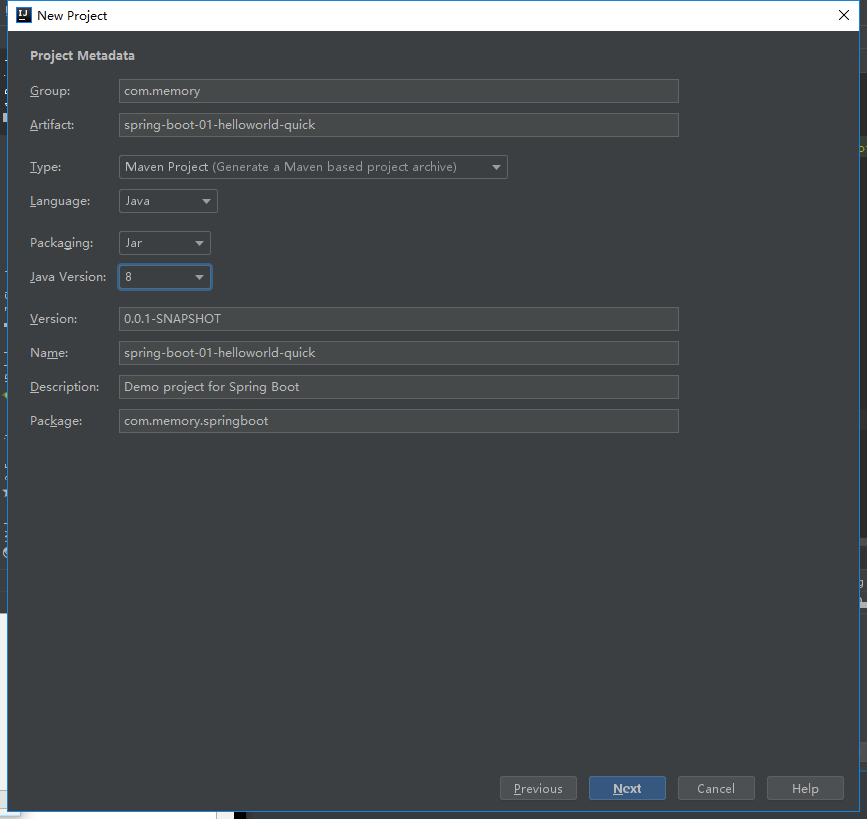The image size is (867, 819).
Task: Click the Java Version label
Action: pyautogui.click(x=68, y=277)
